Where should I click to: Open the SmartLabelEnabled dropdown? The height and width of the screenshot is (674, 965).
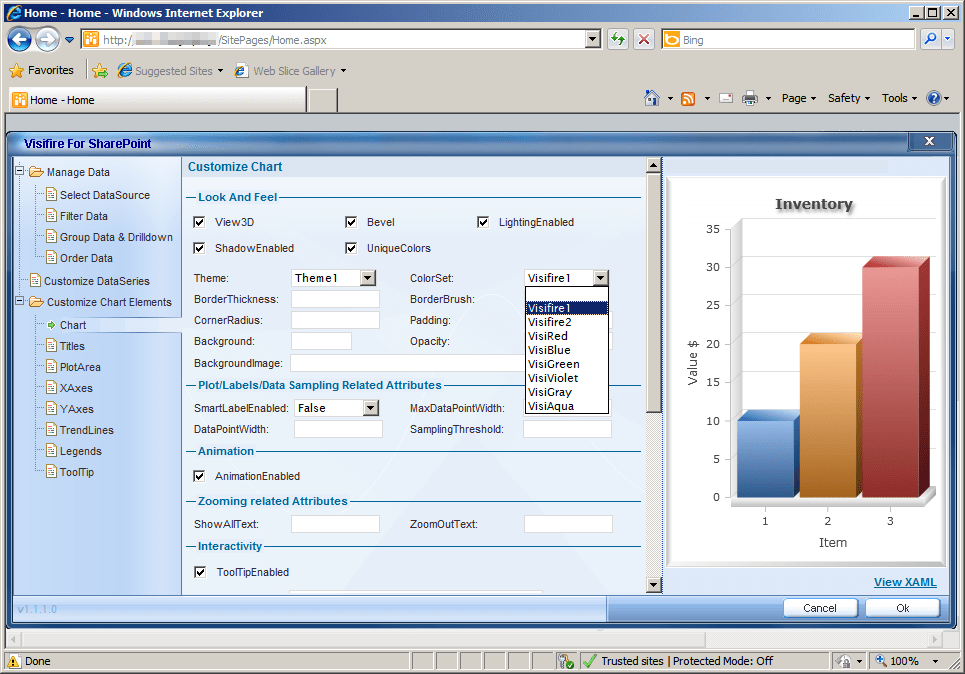(x=370, y=407)
